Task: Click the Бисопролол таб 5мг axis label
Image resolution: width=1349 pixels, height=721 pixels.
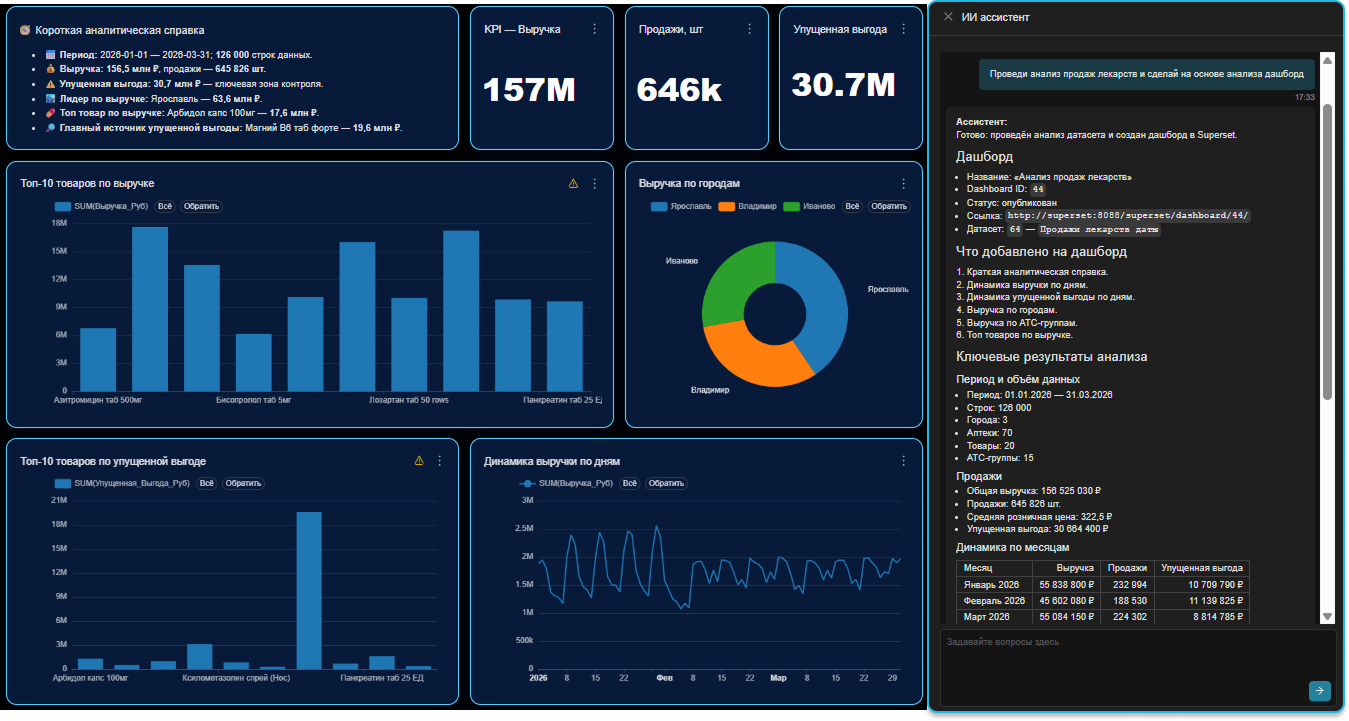Action: coord(254,400)
